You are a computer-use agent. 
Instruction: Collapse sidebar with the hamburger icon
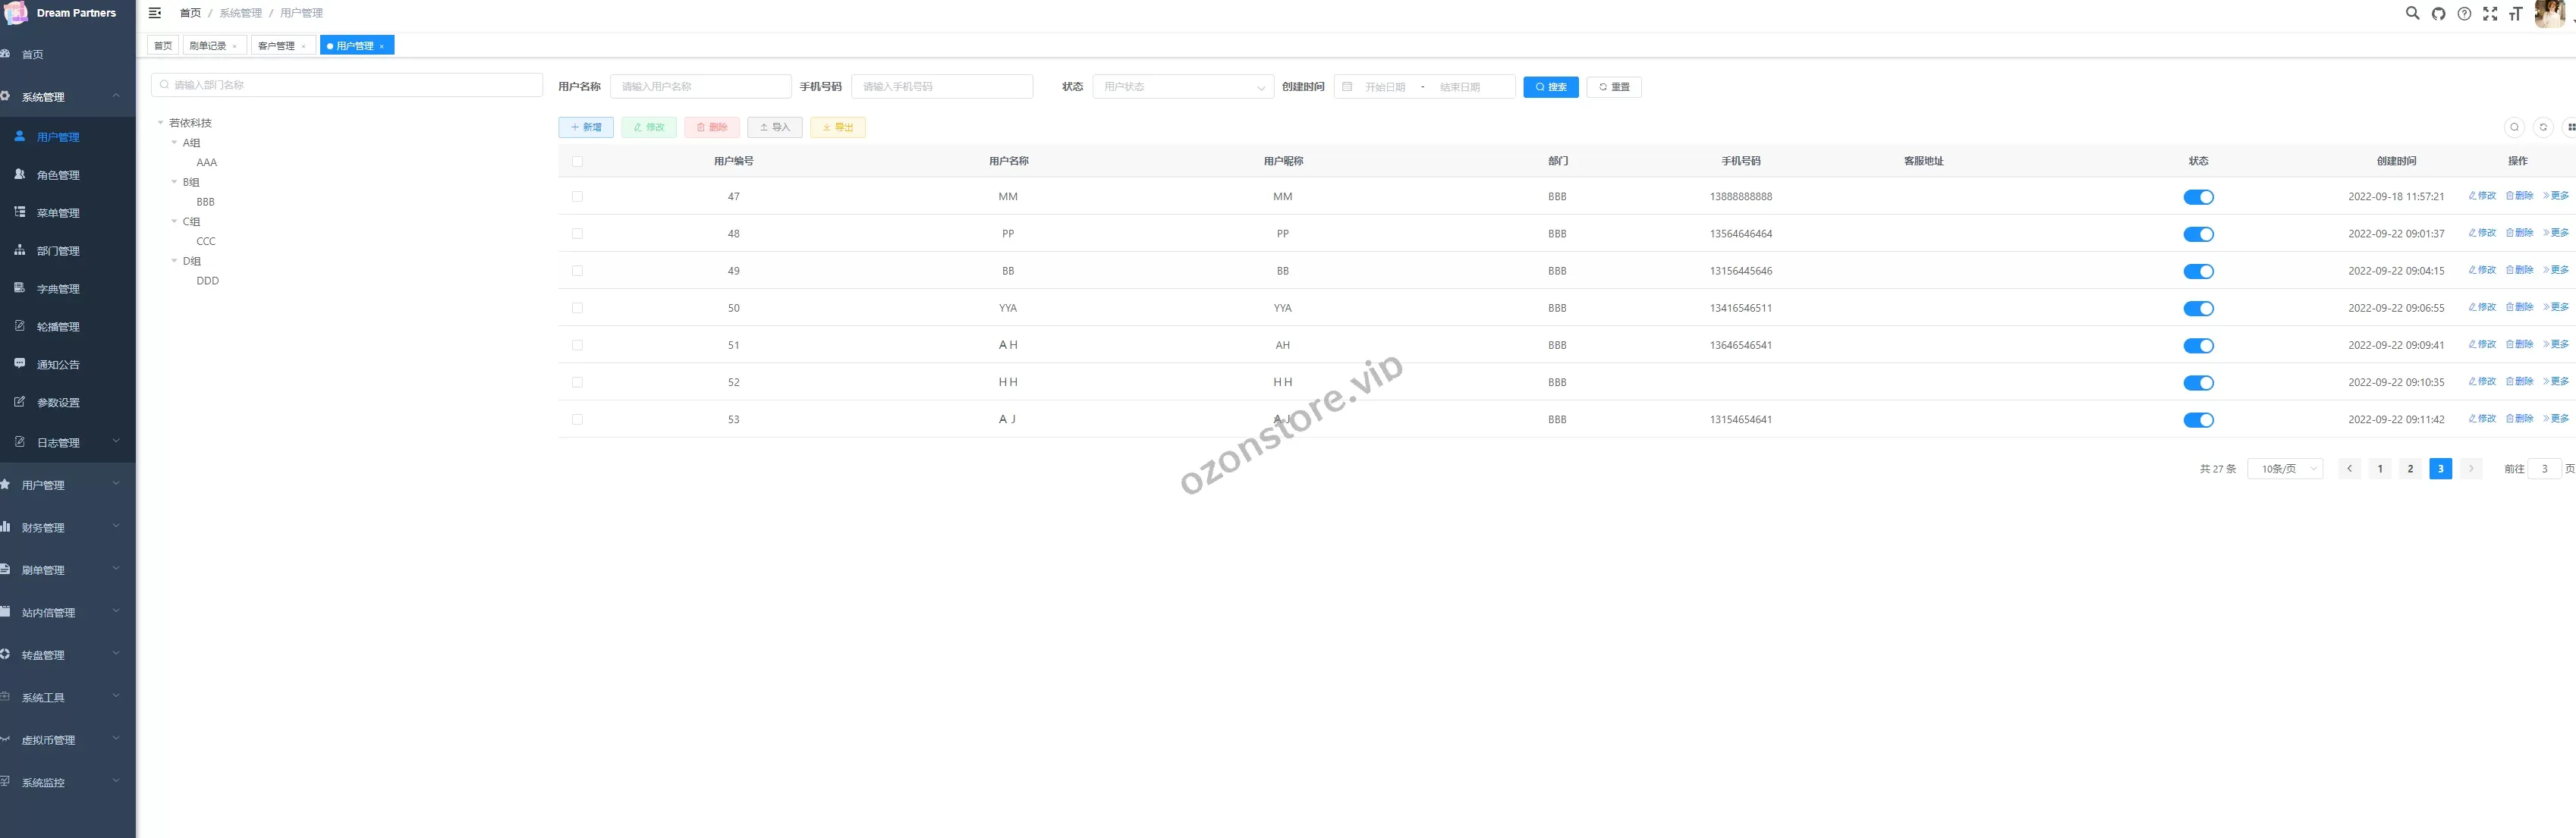coord(155,13)
